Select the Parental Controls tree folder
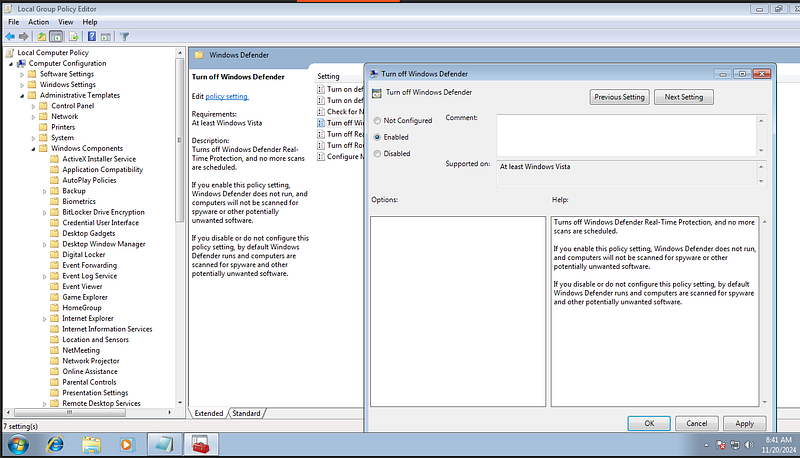Viewport: 800px width, 458px height. point(89,382)
